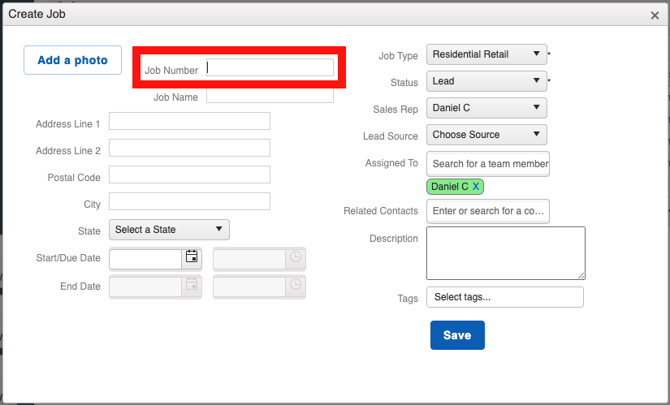Click the Start/Due Date clock icon
The image size is (670, 405).
(296, 258)
